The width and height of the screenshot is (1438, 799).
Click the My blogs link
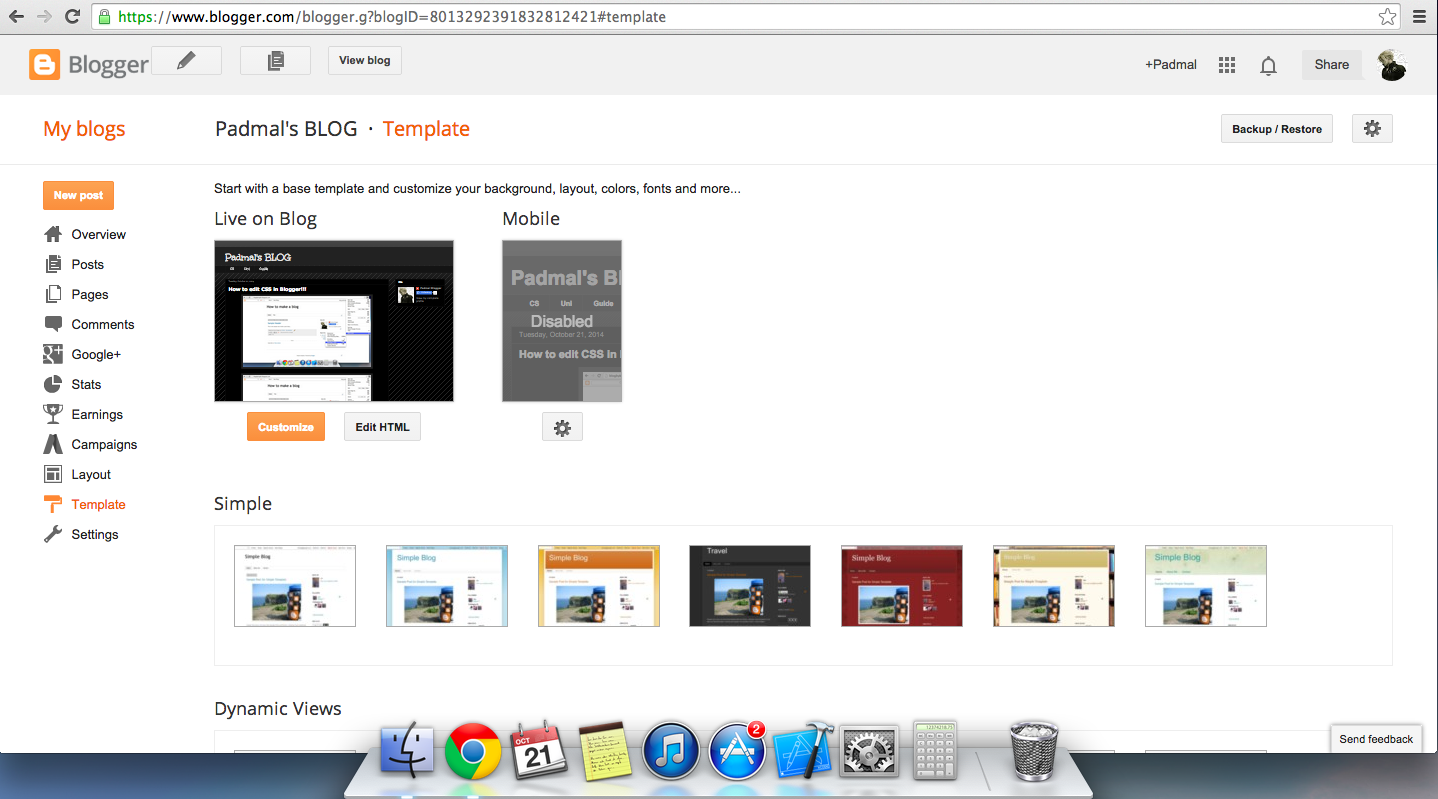[x=84, y=129]
